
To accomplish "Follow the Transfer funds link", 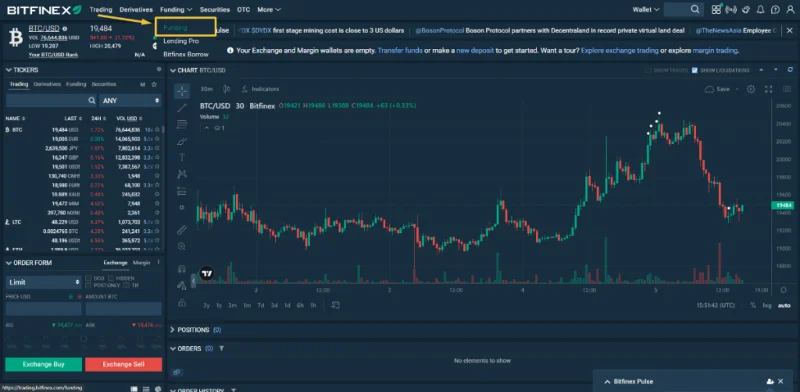I will coord(400,51).
